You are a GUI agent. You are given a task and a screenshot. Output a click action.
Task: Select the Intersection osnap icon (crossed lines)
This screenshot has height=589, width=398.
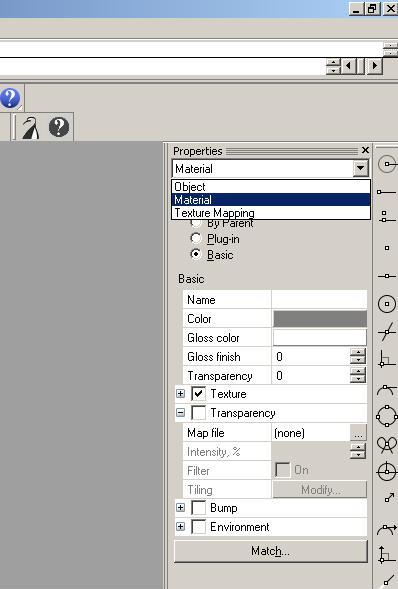[x=387, y=332]
